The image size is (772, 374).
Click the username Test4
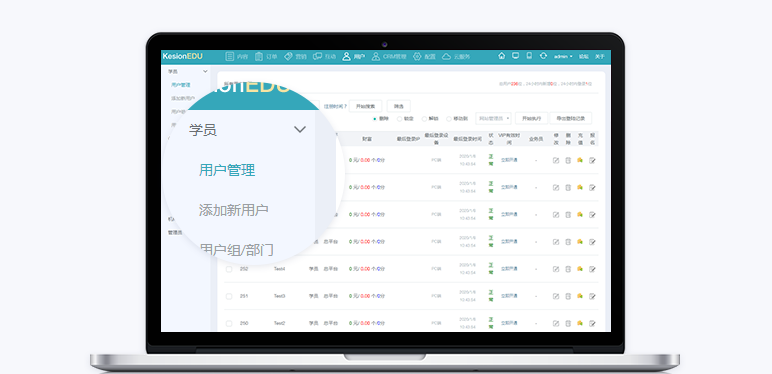pos(280,269)
